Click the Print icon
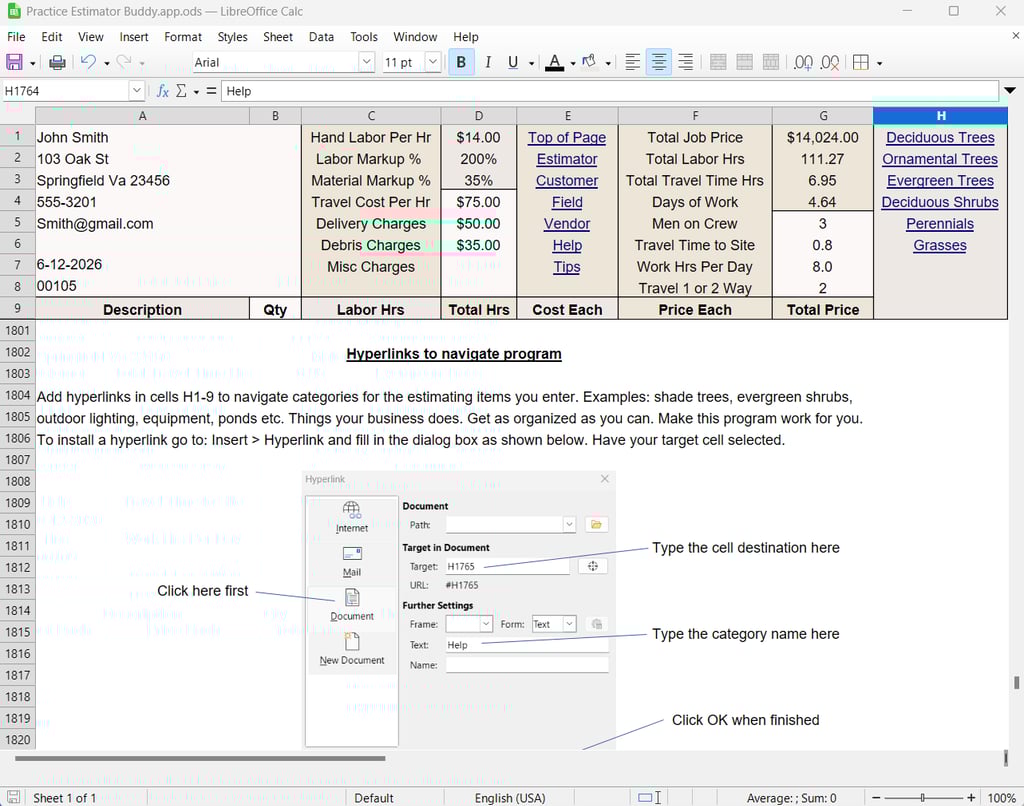This screenshot has height=806, width=1024. pos(57,61)
